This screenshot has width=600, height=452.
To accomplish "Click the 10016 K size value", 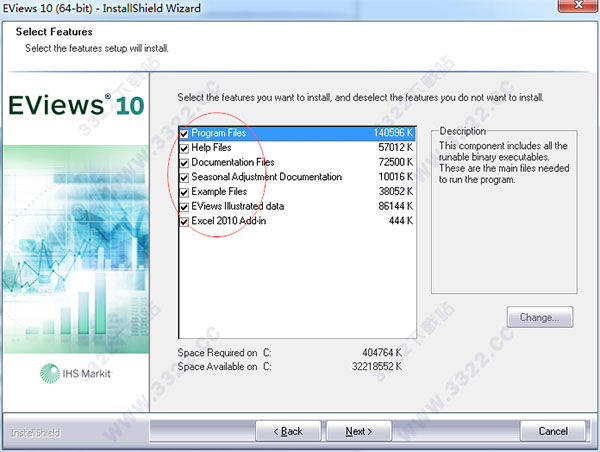I will [x=396, y=177].
